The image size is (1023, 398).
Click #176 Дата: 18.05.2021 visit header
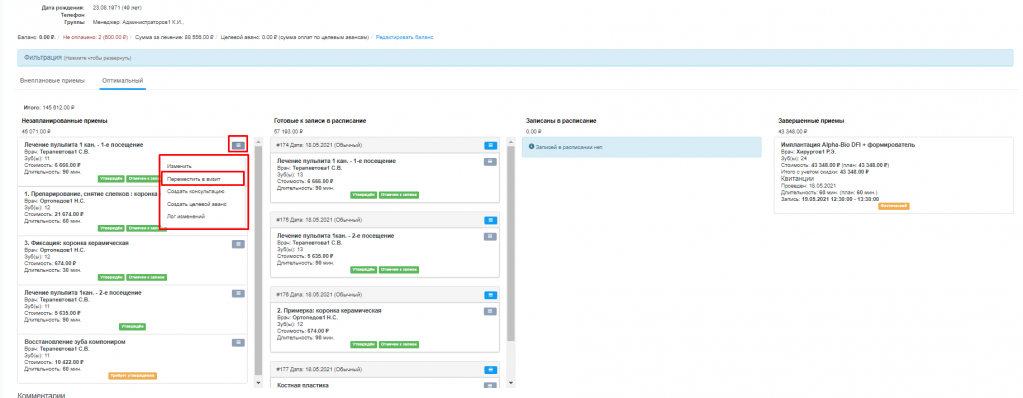tap(320, 295)
